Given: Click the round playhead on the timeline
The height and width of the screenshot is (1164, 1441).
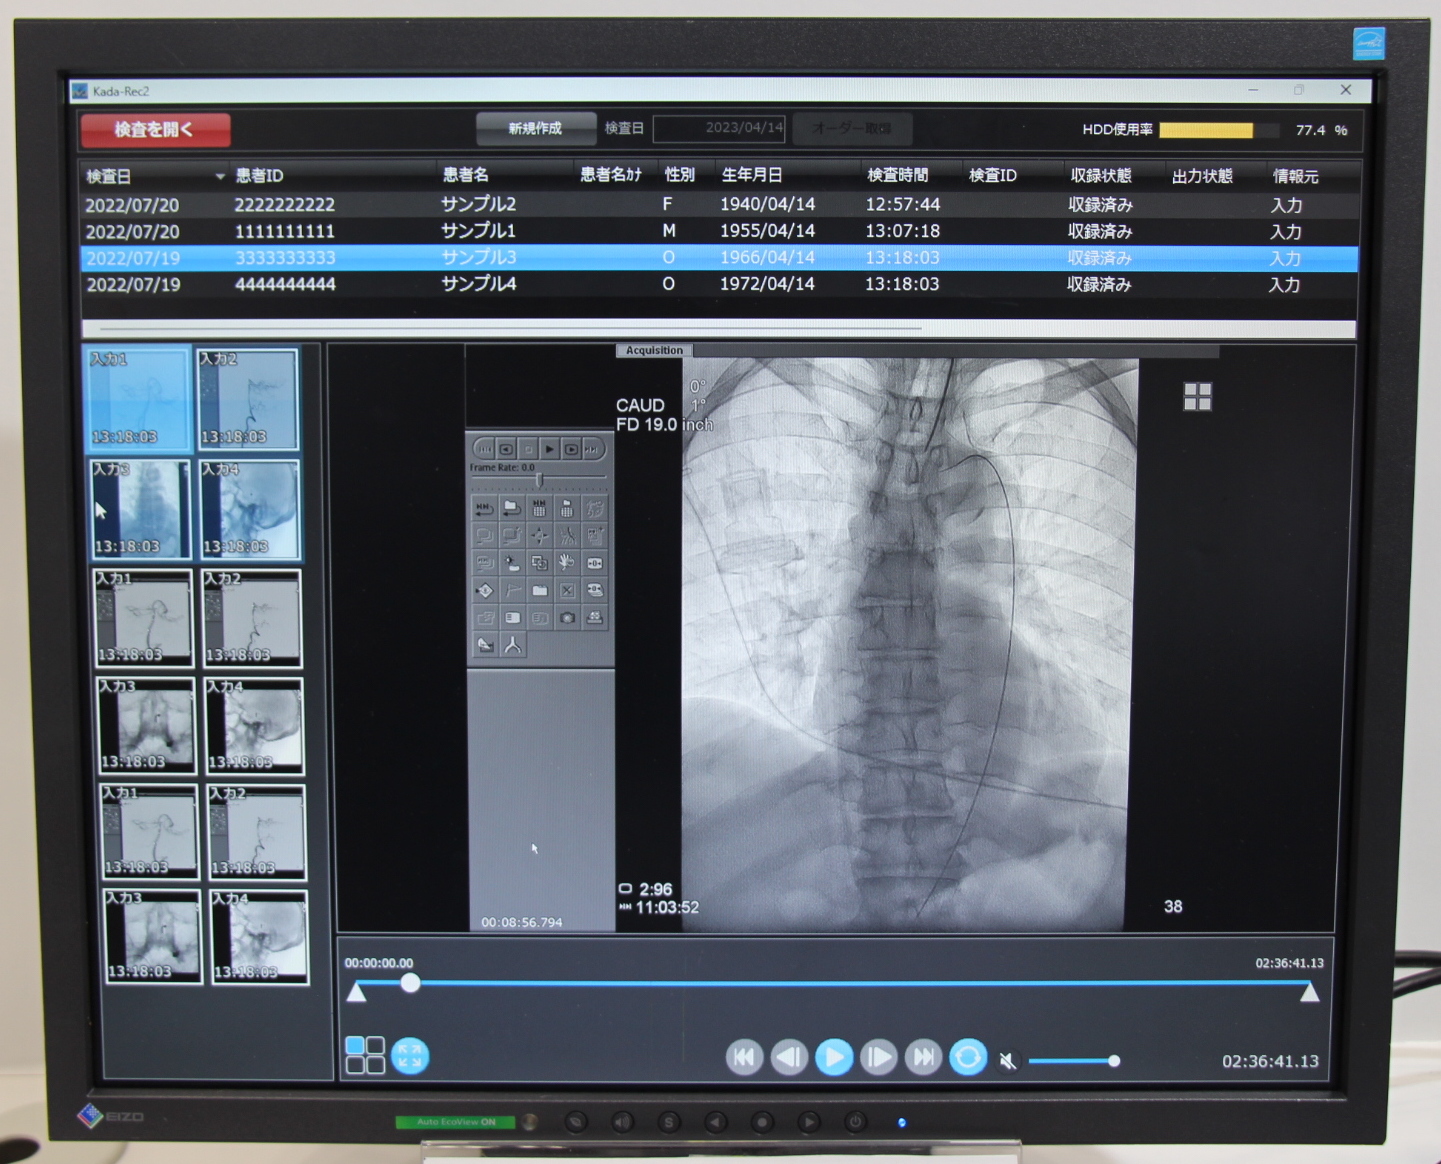Looking at the screenshot, I should click(x=410, y=984).
